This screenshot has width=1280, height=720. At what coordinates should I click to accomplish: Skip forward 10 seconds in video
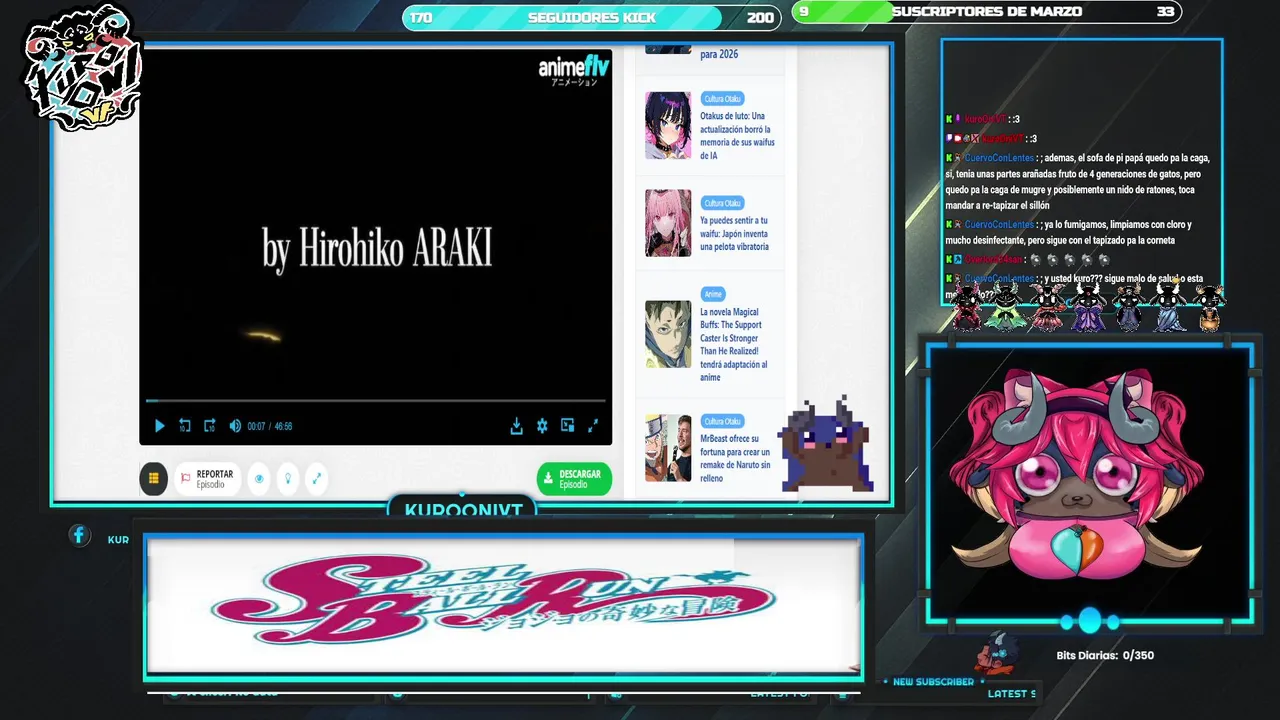pos(209,426)
